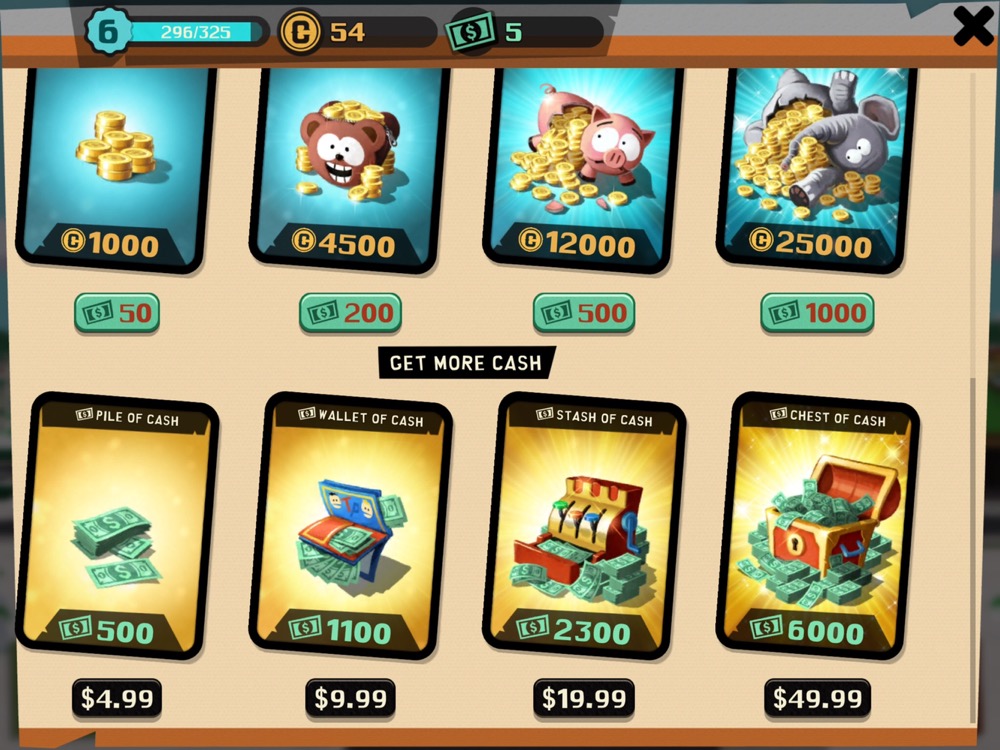
Task: Open the Wallet of Cash card
Action: (350, 526)
